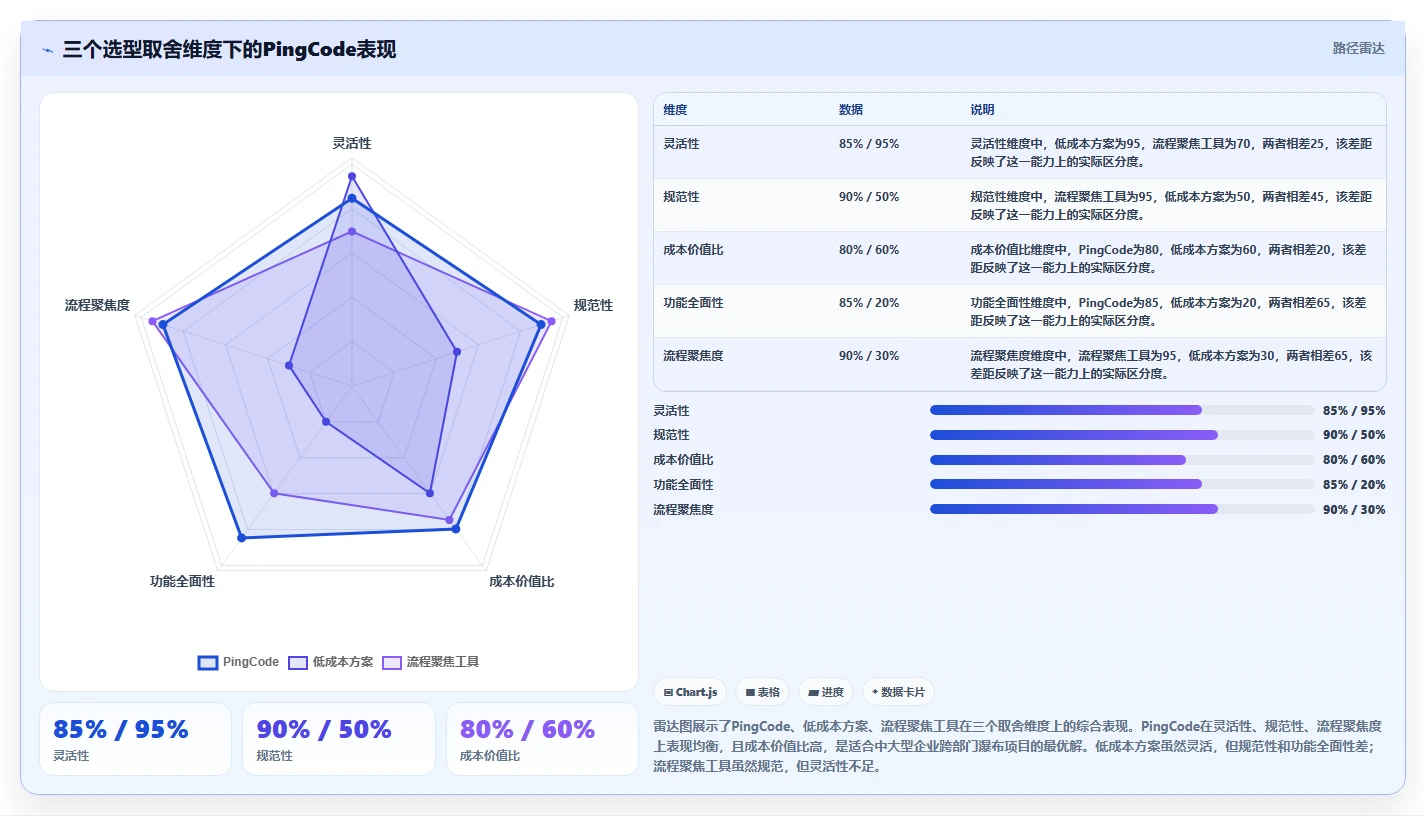Viewport: 1426px width, 816px height.
Task: Click the 维度 table column header
Action: (x=675, y=110)
